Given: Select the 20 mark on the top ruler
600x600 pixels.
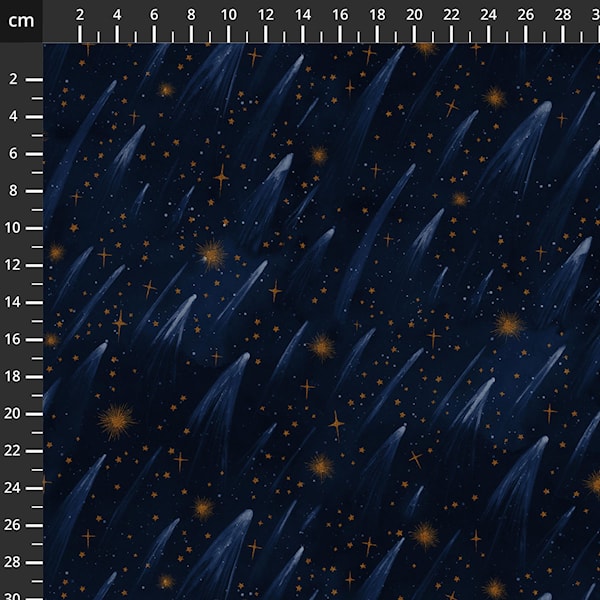Looking at the screenshot, I should click(414, 15).
